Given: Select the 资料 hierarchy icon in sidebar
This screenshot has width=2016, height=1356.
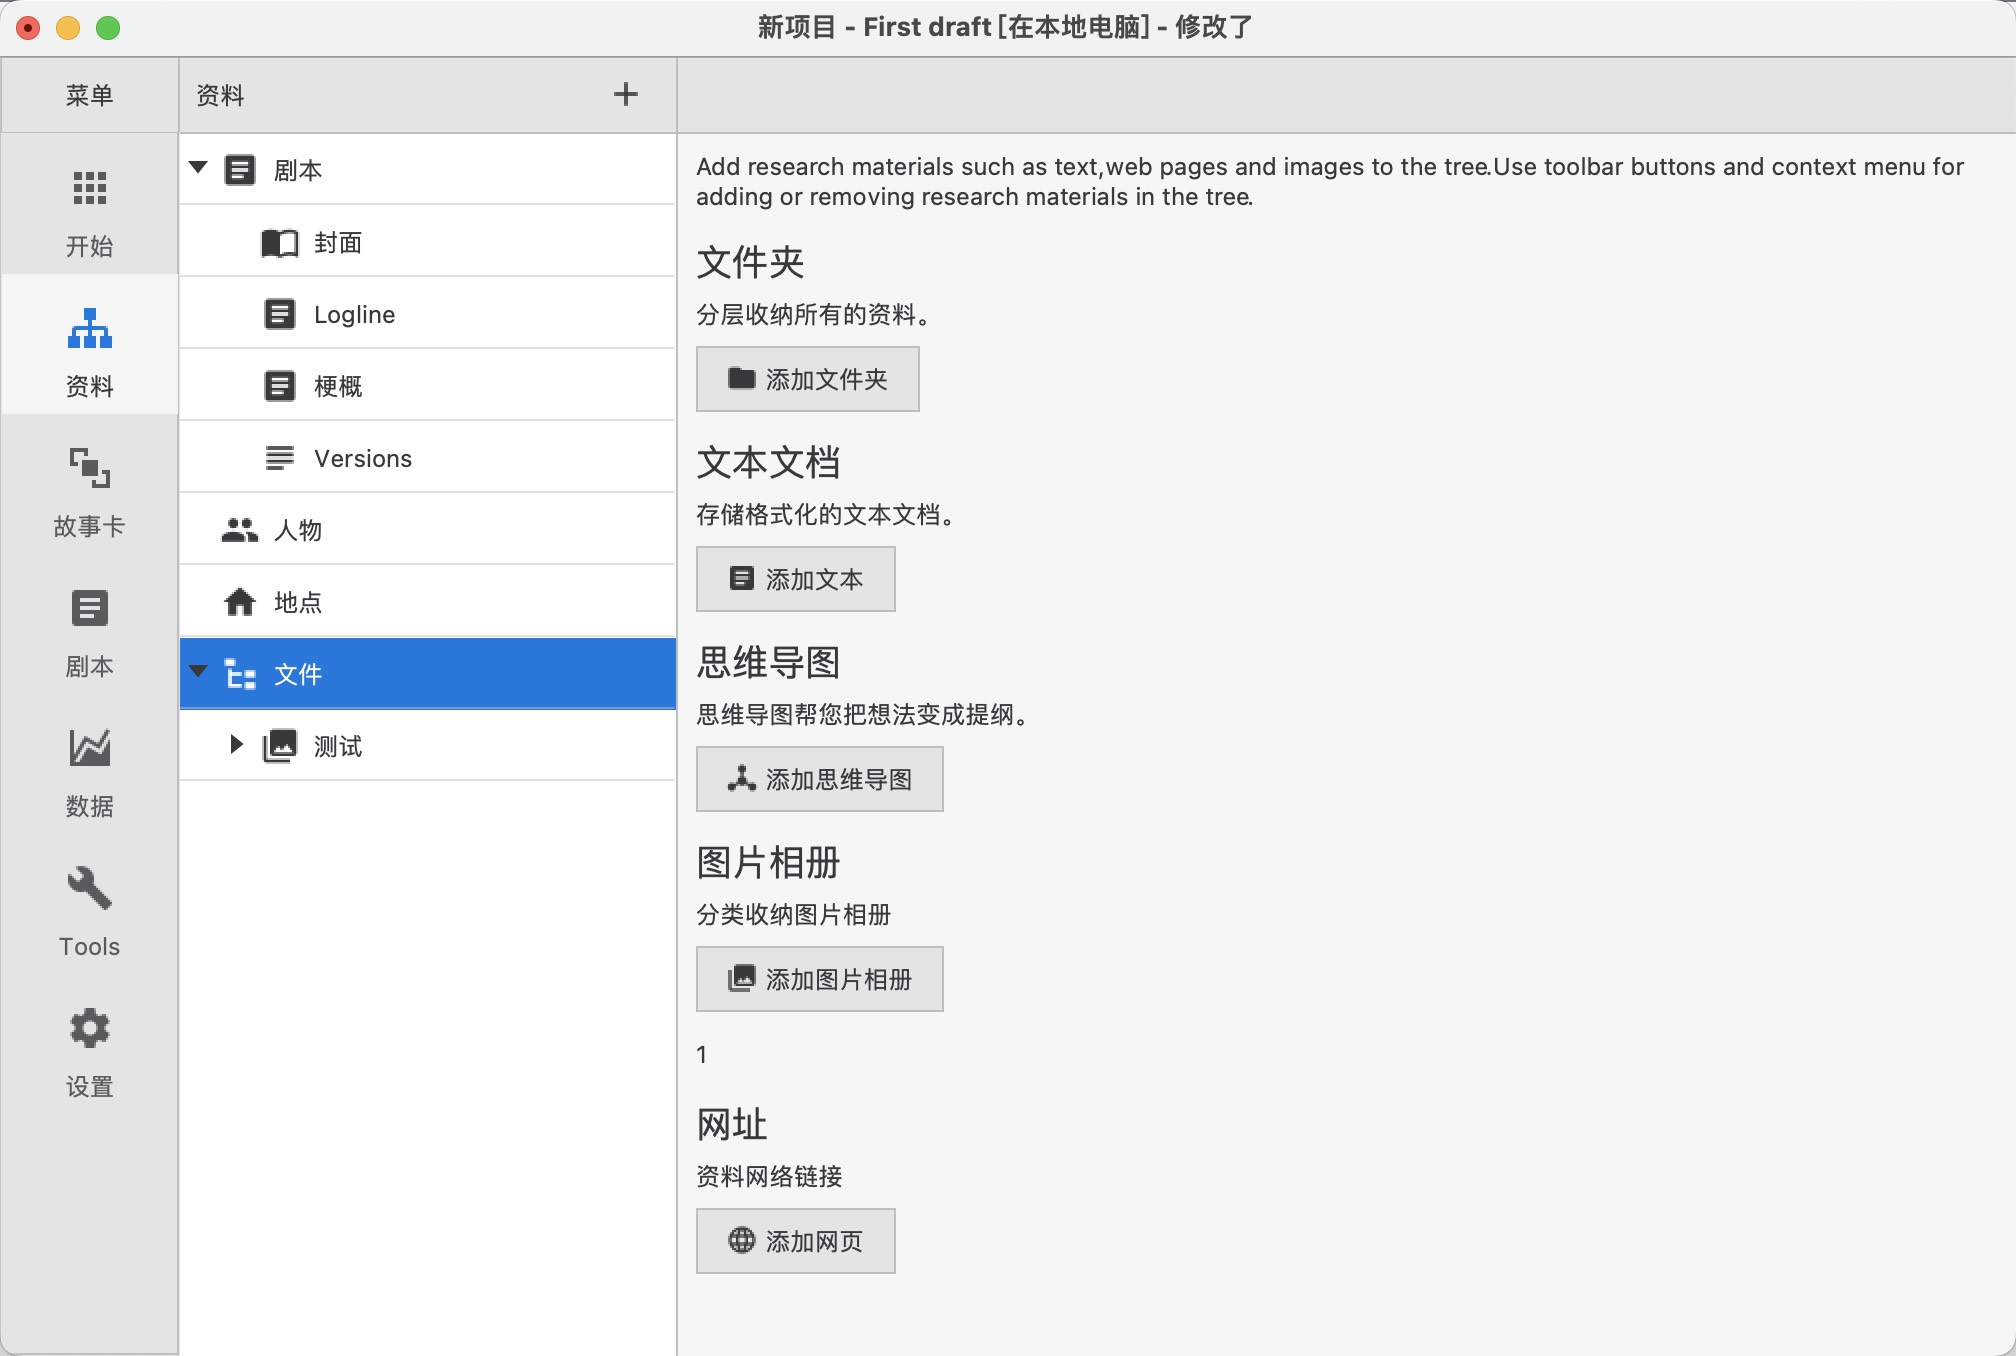Looking at the screenshot, I should coord(89,328).
